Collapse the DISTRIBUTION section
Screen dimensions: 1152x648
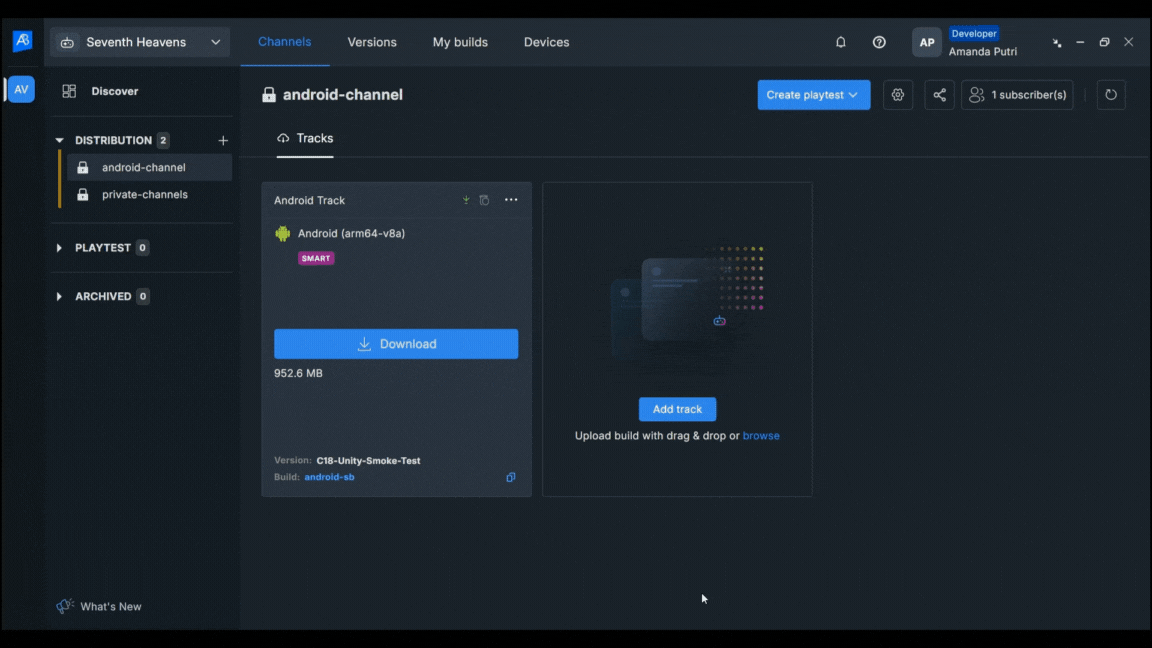click(59, 141)
